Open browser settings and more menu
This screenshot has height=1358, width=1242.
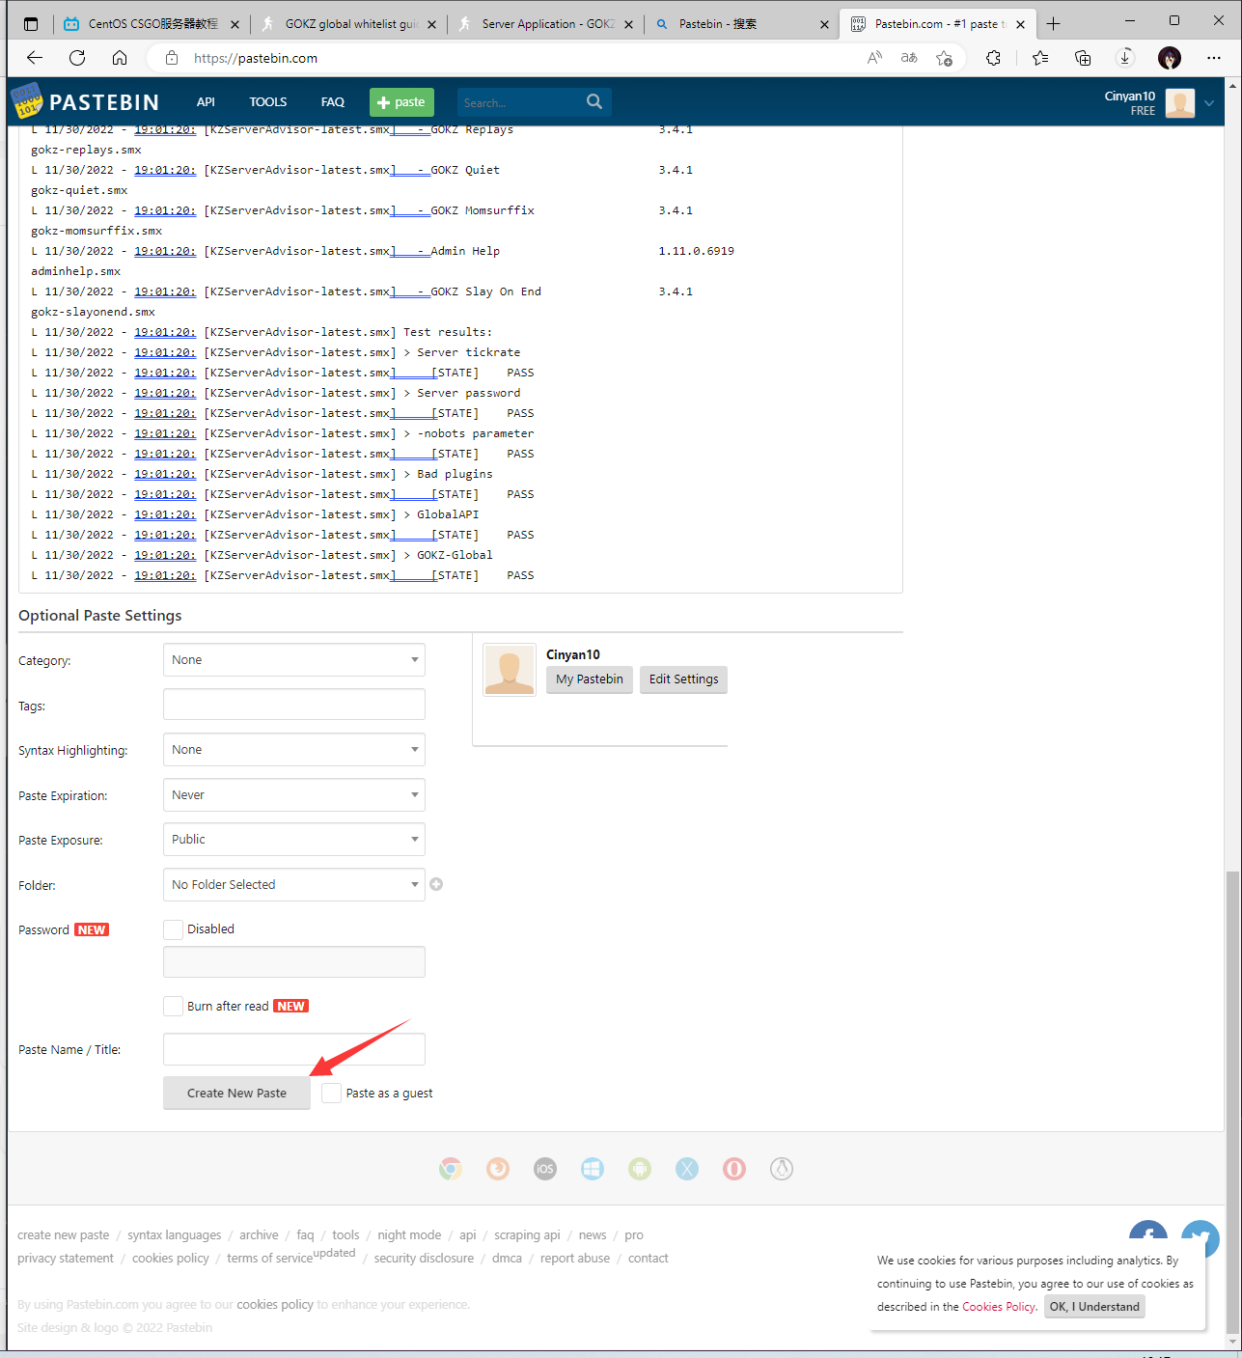point(1214,58)
